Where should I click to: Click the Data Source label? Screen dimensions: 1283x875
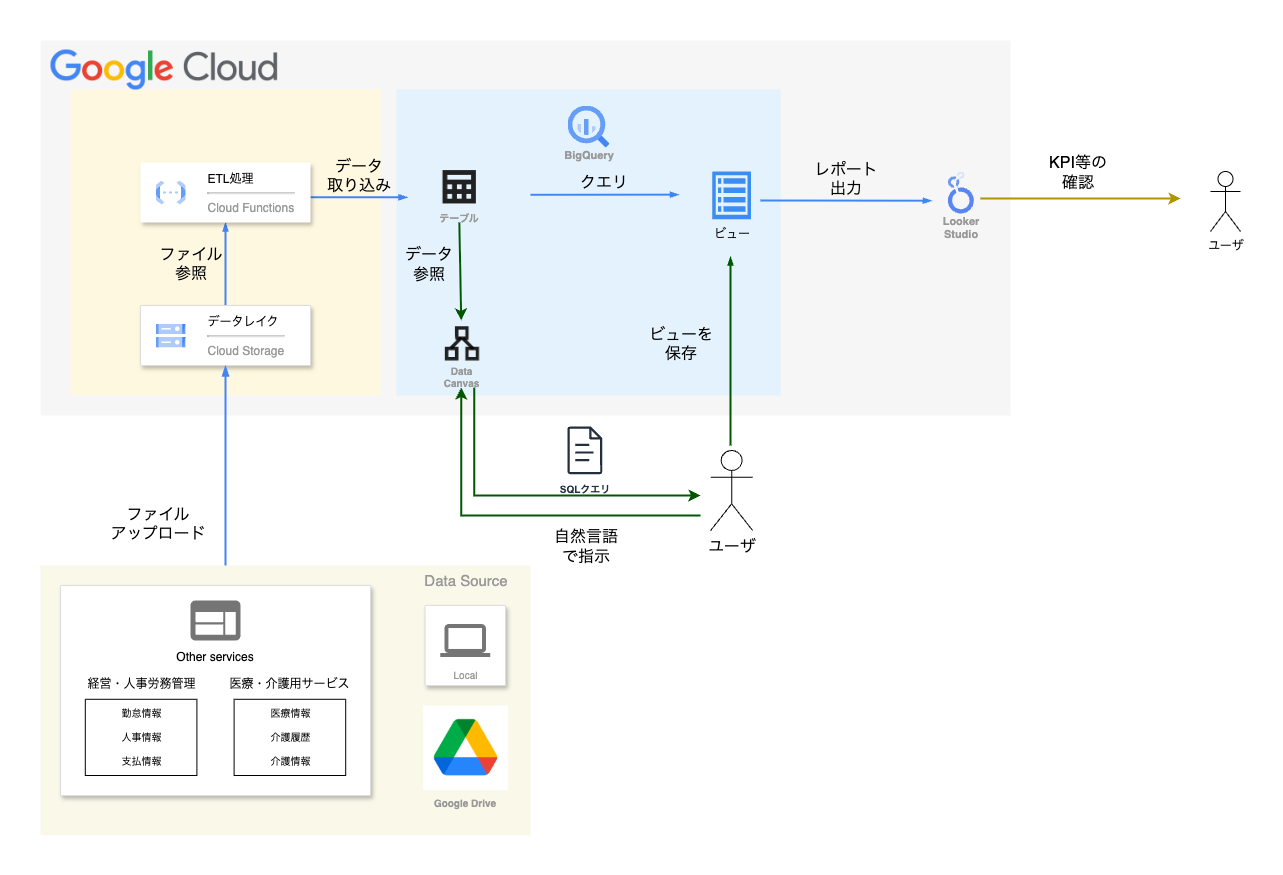click(465, 581)
